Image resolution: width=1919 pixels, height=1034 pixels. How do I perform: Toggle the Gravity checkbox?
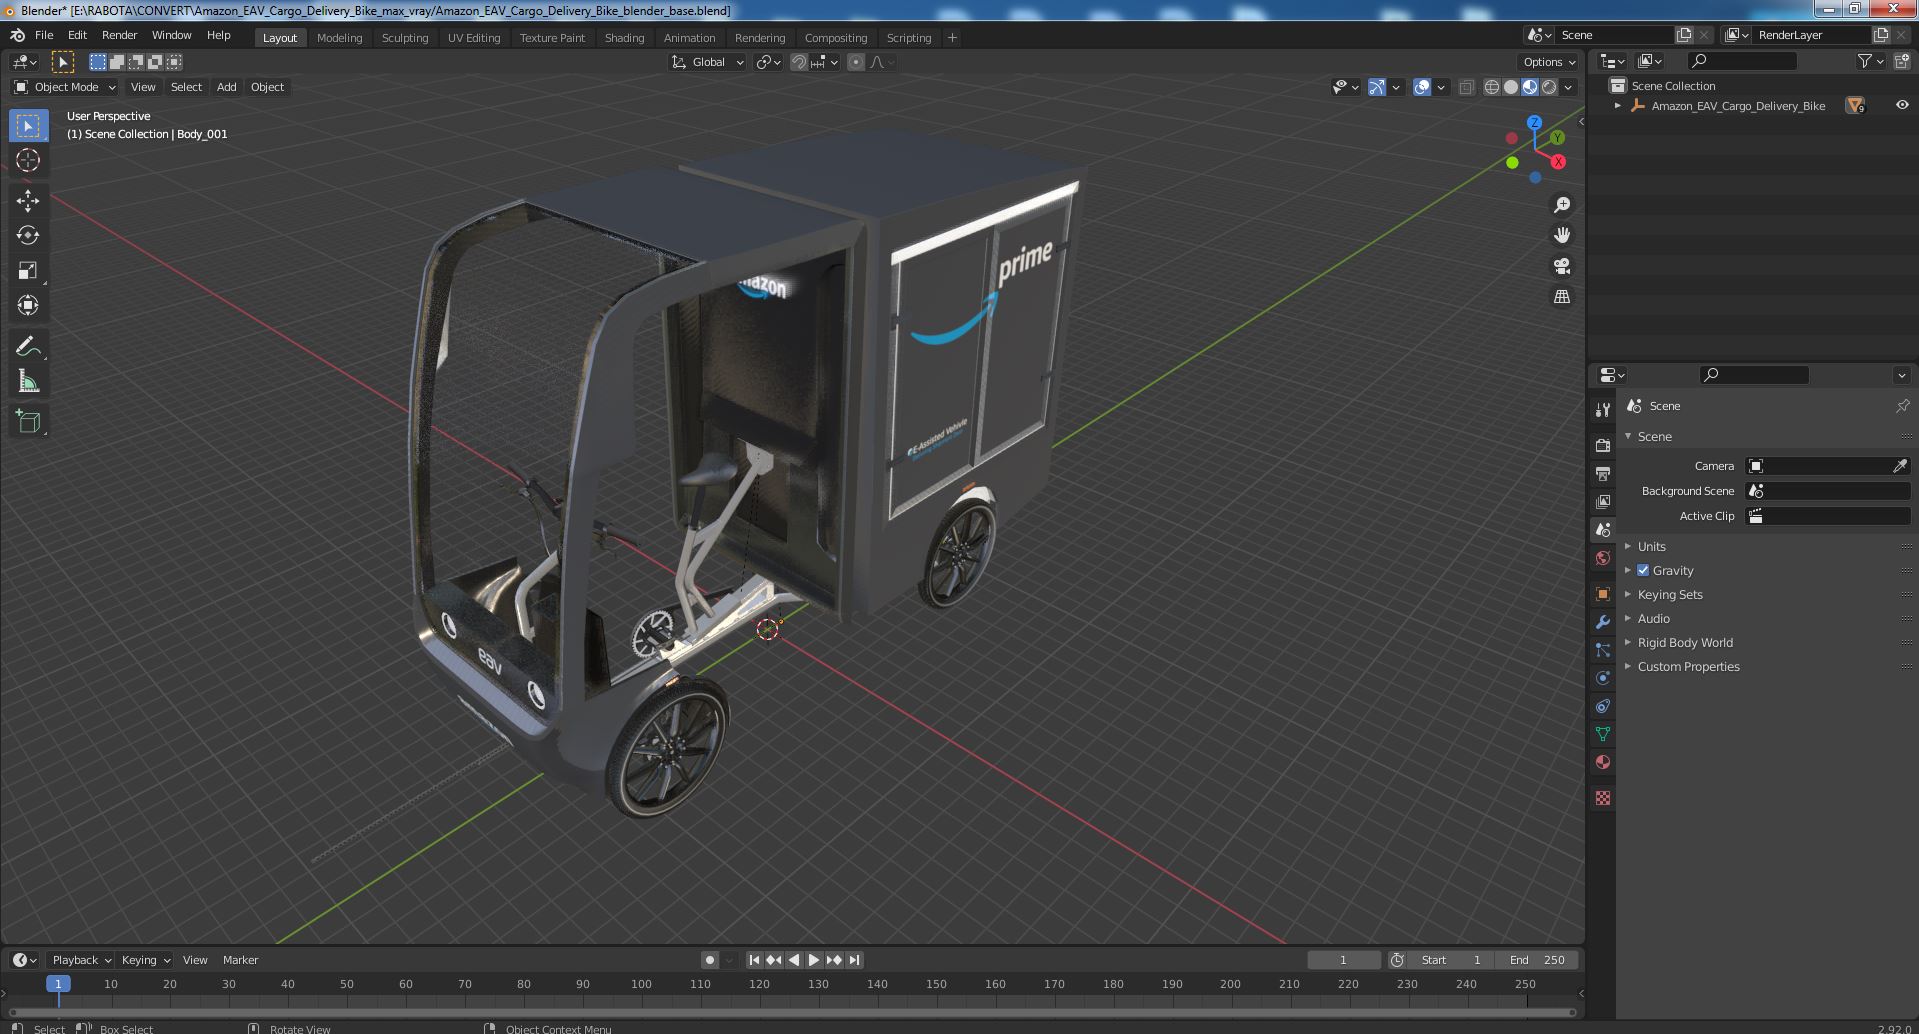[x=1643, y=570]
